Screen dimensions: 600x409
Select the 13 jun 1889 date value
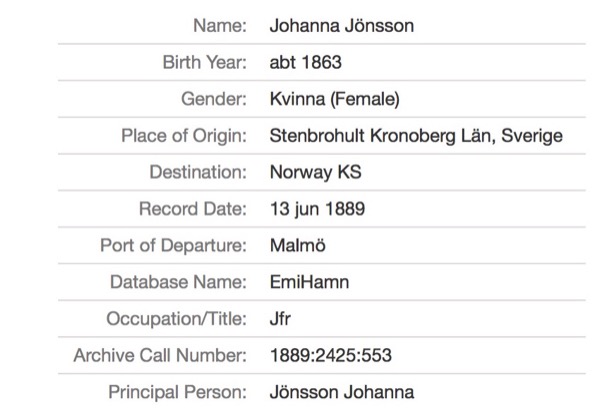317,209
